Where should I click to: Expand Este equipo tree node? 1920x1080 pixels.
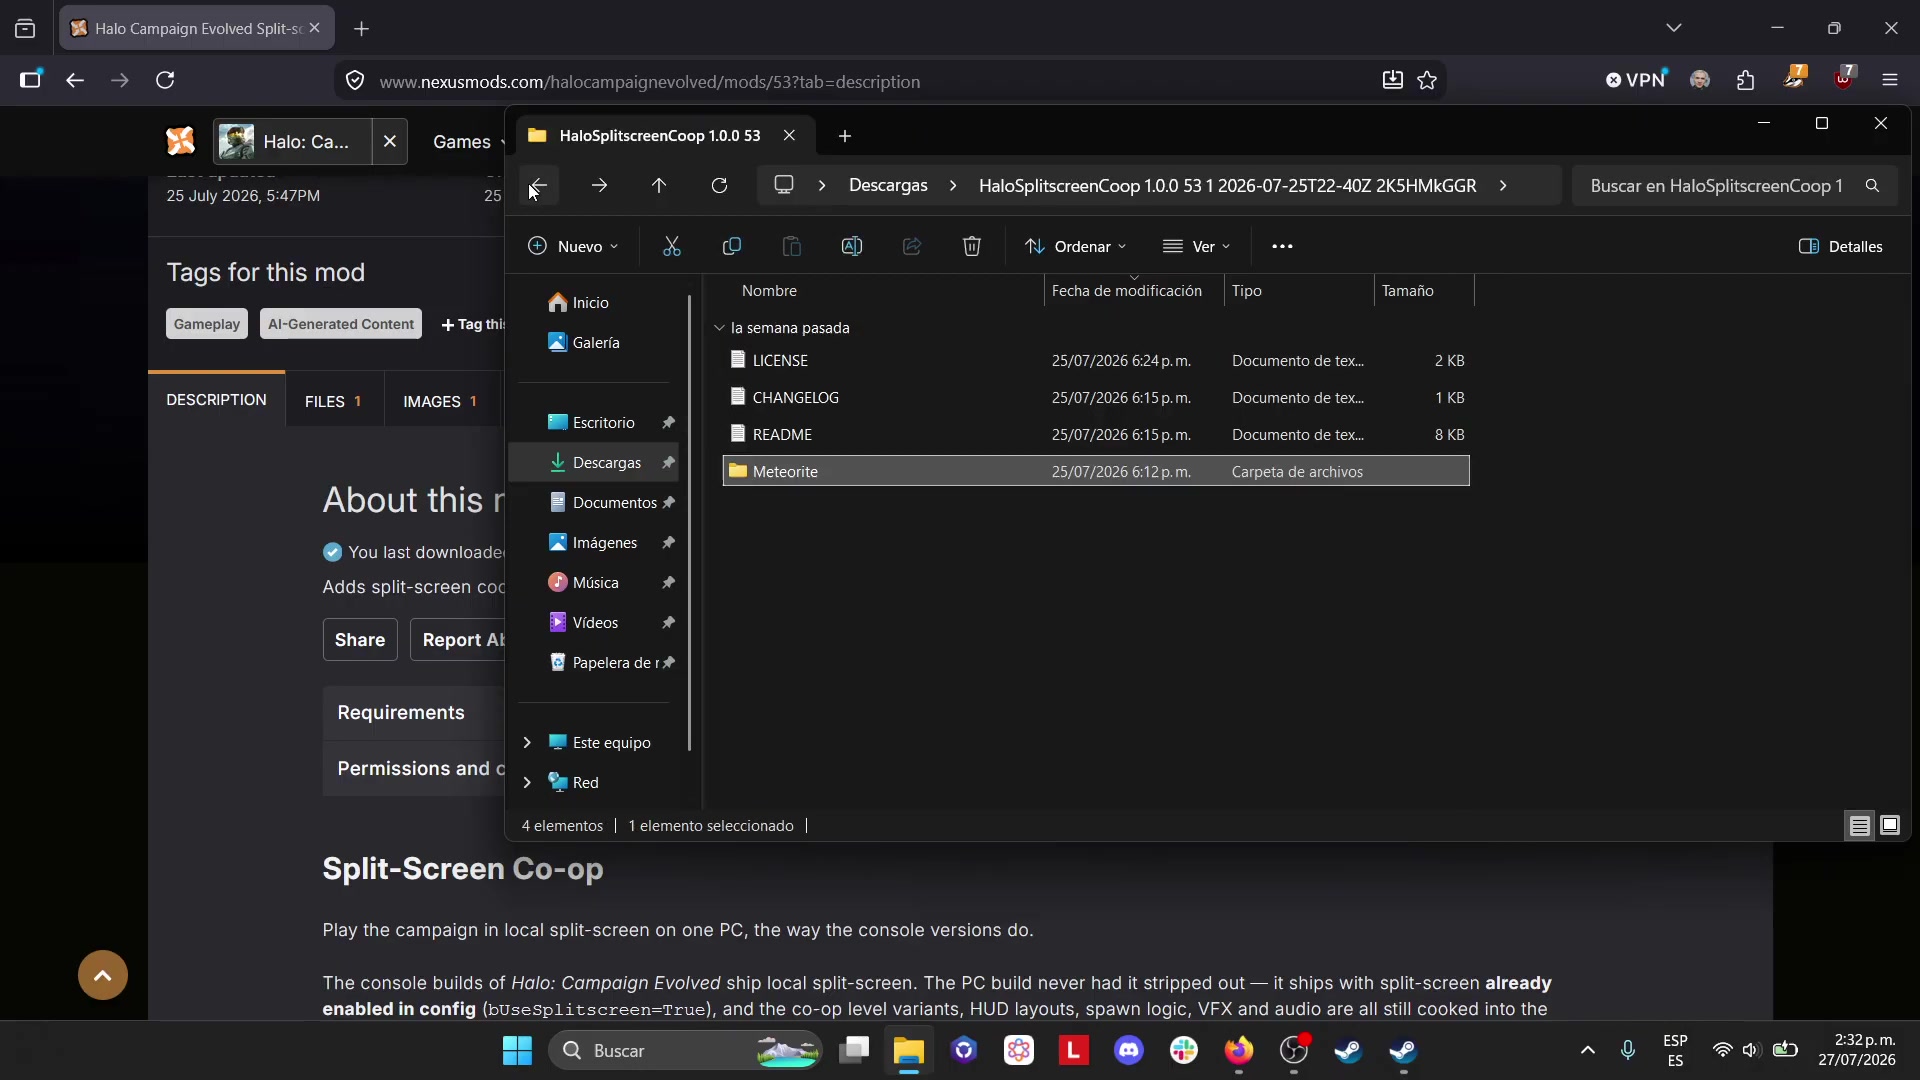point(527,742)
